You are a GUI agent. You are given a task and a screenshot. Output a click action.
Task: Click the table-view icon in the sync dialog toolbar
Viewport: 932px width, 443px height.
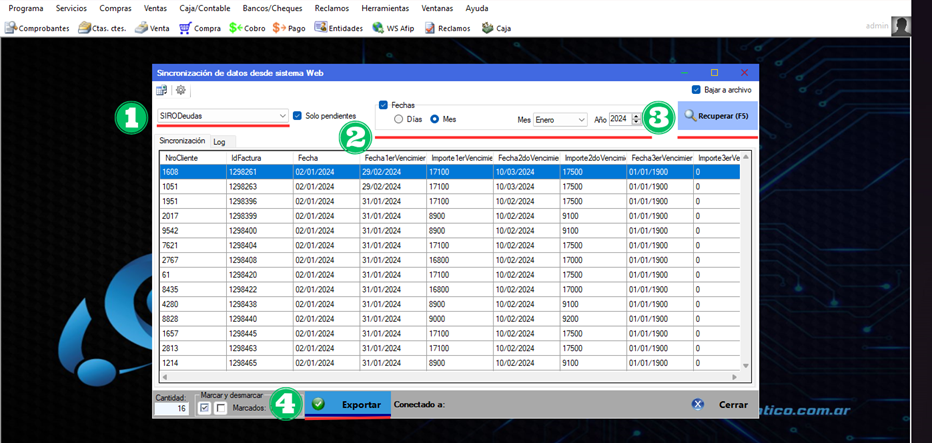point(162,90)
